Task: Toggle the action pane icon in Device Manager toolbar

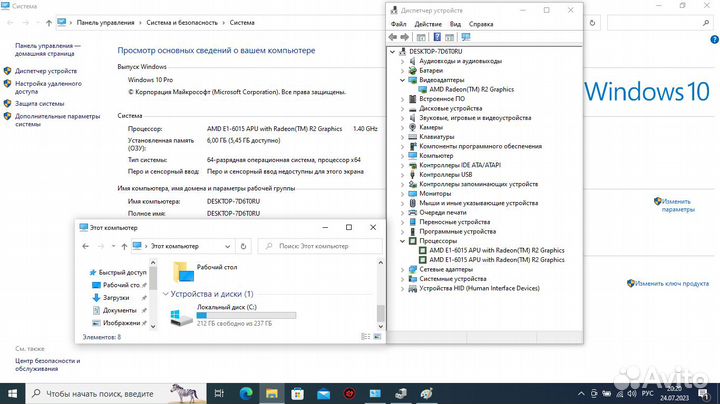Action: tap(450, 37)
